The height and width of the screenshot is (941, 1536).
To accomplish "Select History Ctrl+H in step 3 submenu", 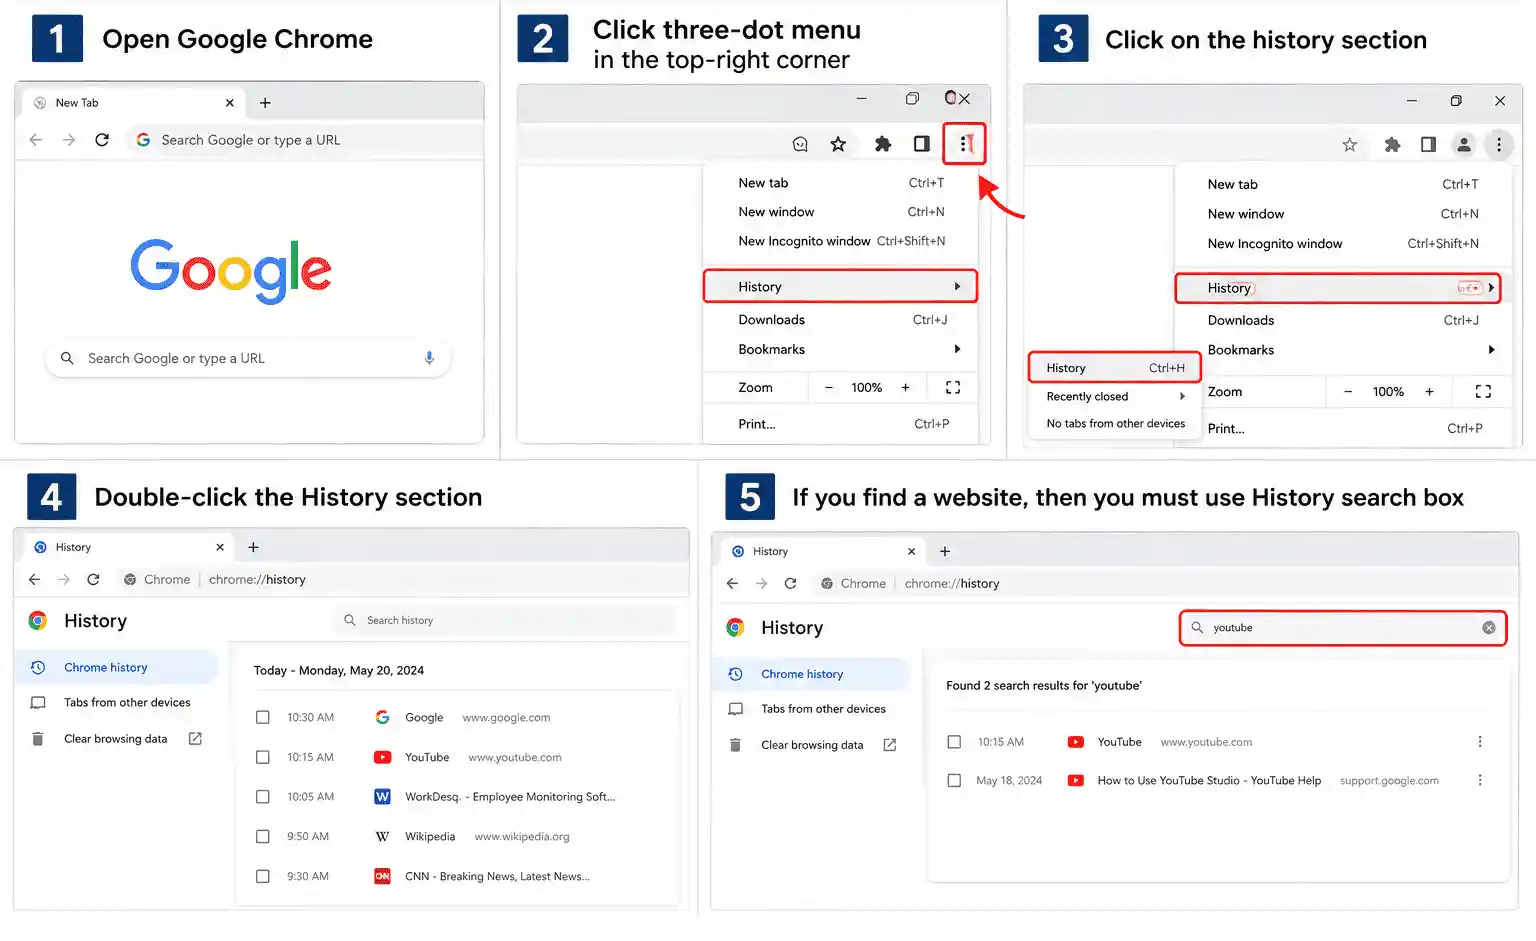I will [1114, 368].
